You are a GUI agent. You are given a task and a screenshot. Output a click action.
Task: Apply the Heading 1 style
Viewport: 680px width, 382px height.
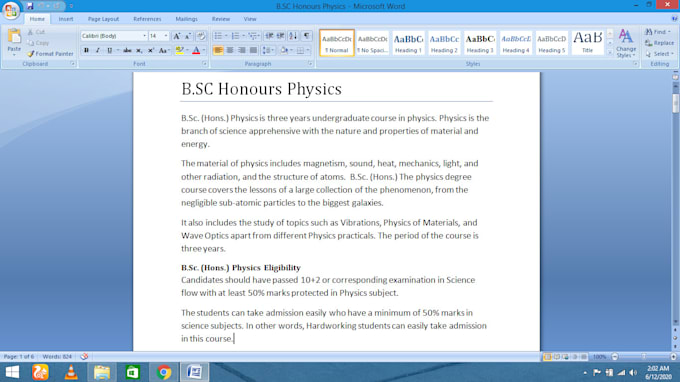click(x=408, y=42)
